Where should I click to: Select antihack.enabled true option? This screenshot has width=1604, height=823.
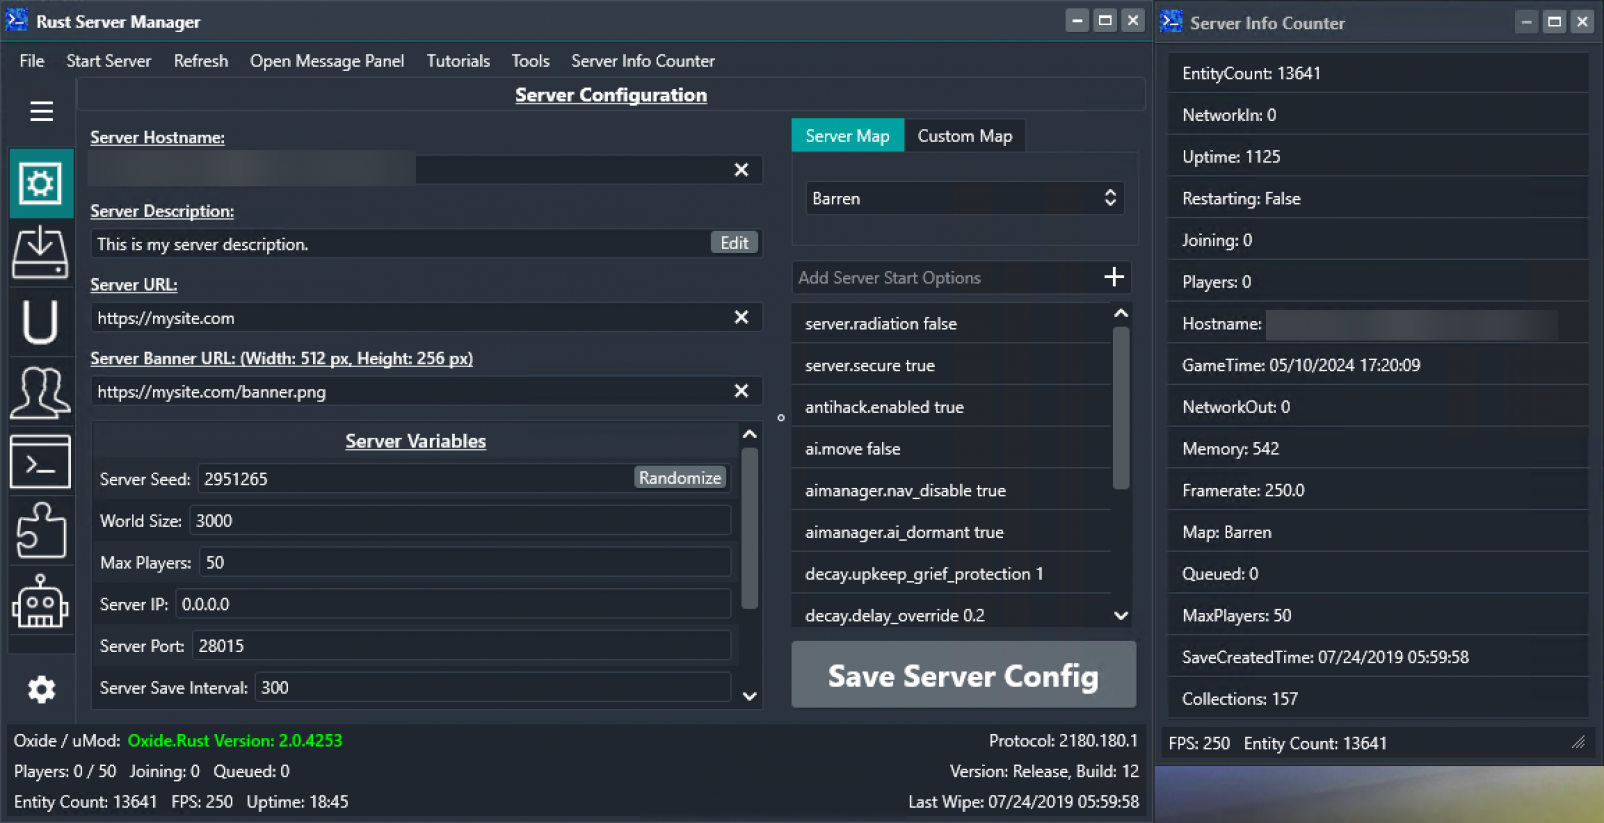[952, 407]
